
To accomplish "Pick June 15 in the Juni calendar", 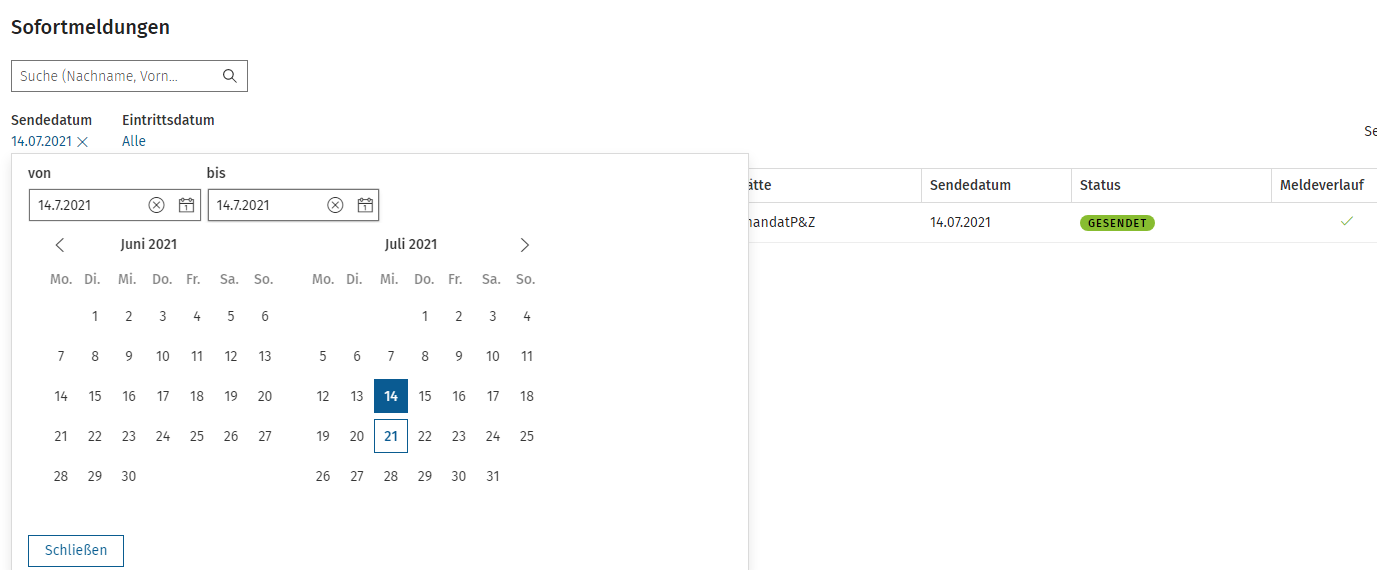I will (95, 396).
